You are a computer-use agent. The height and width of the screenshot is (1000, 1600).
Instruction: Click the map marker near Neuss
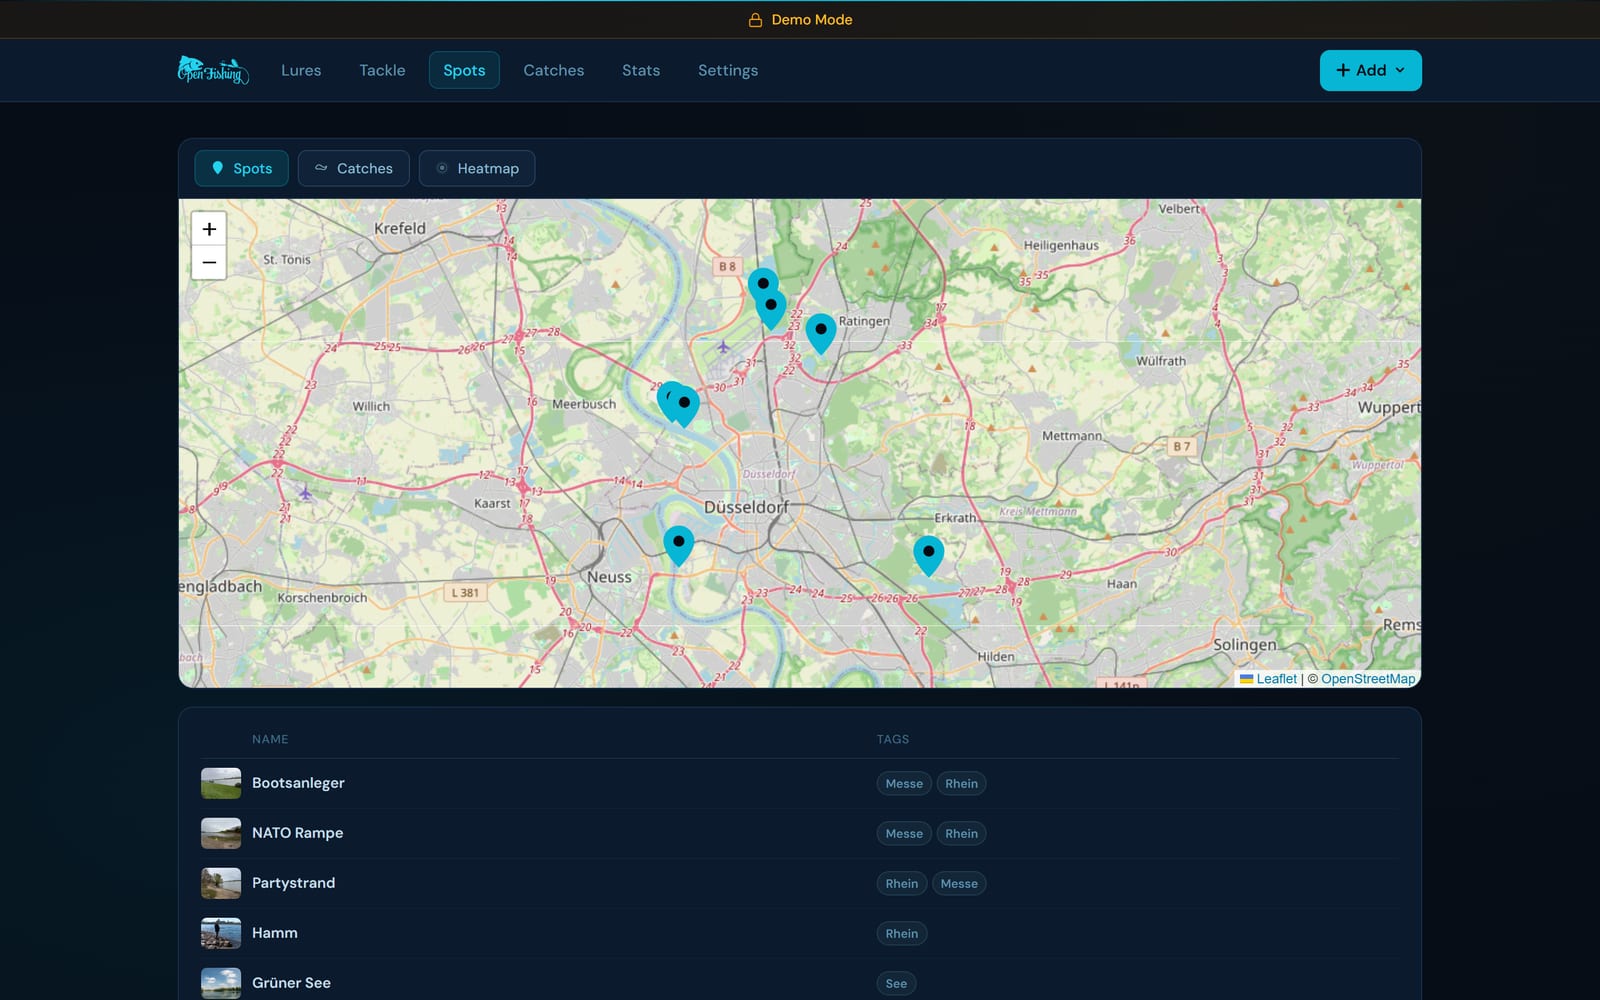(679, 545)
